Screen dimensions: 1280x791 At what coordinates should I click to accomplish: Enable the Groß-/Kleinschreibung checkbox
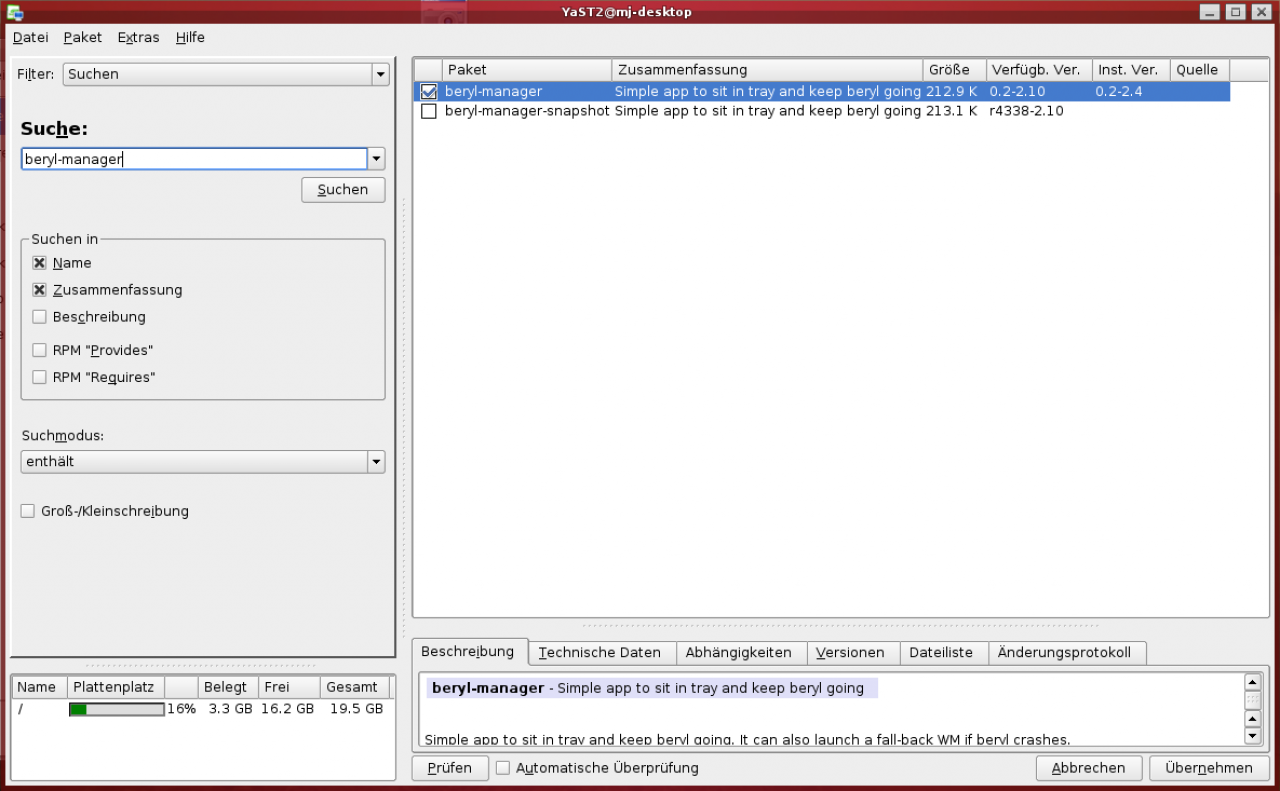pos(28,511)
